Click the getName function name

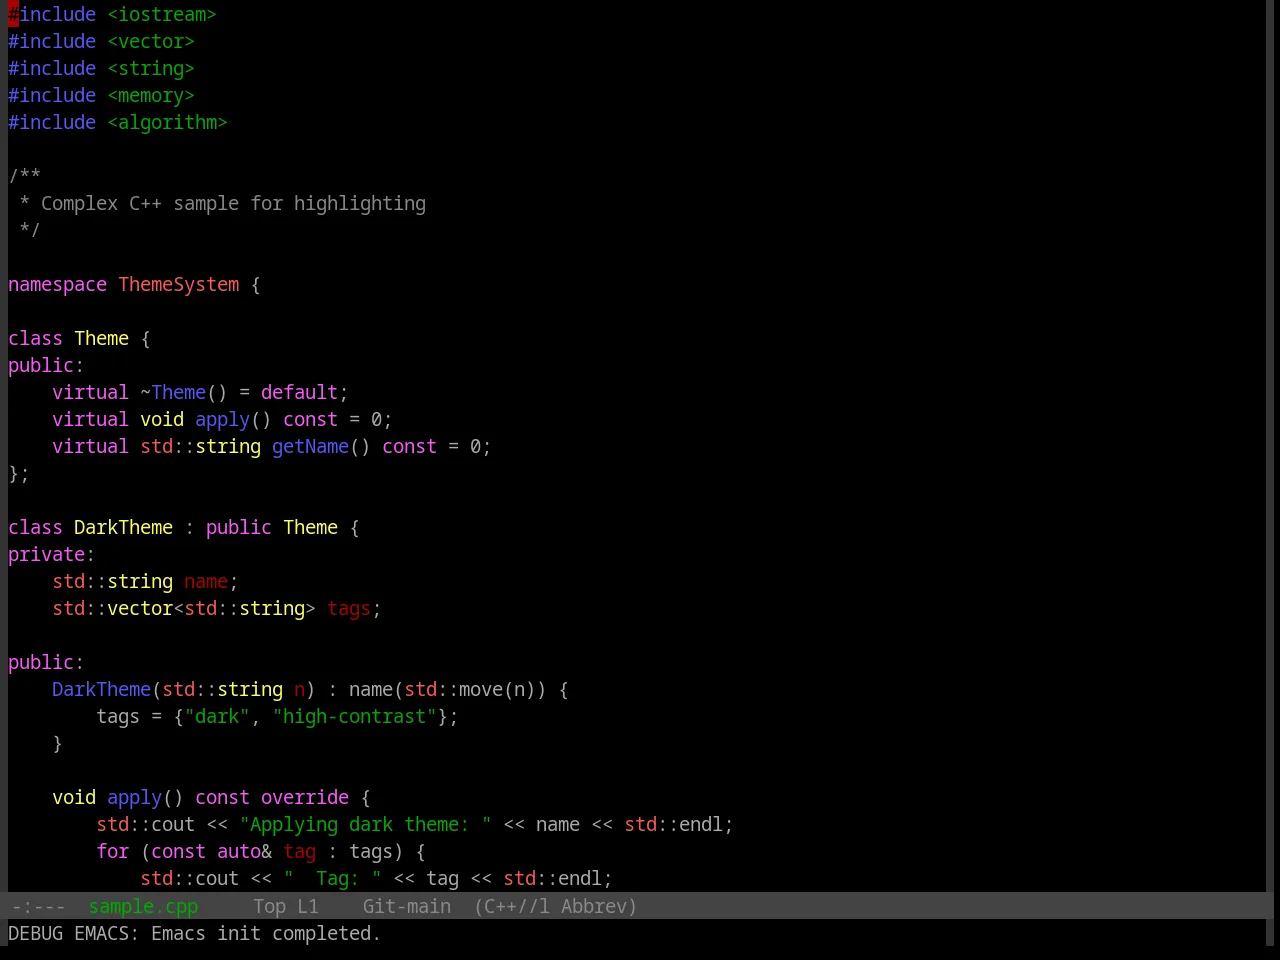[x=310, y=446]
